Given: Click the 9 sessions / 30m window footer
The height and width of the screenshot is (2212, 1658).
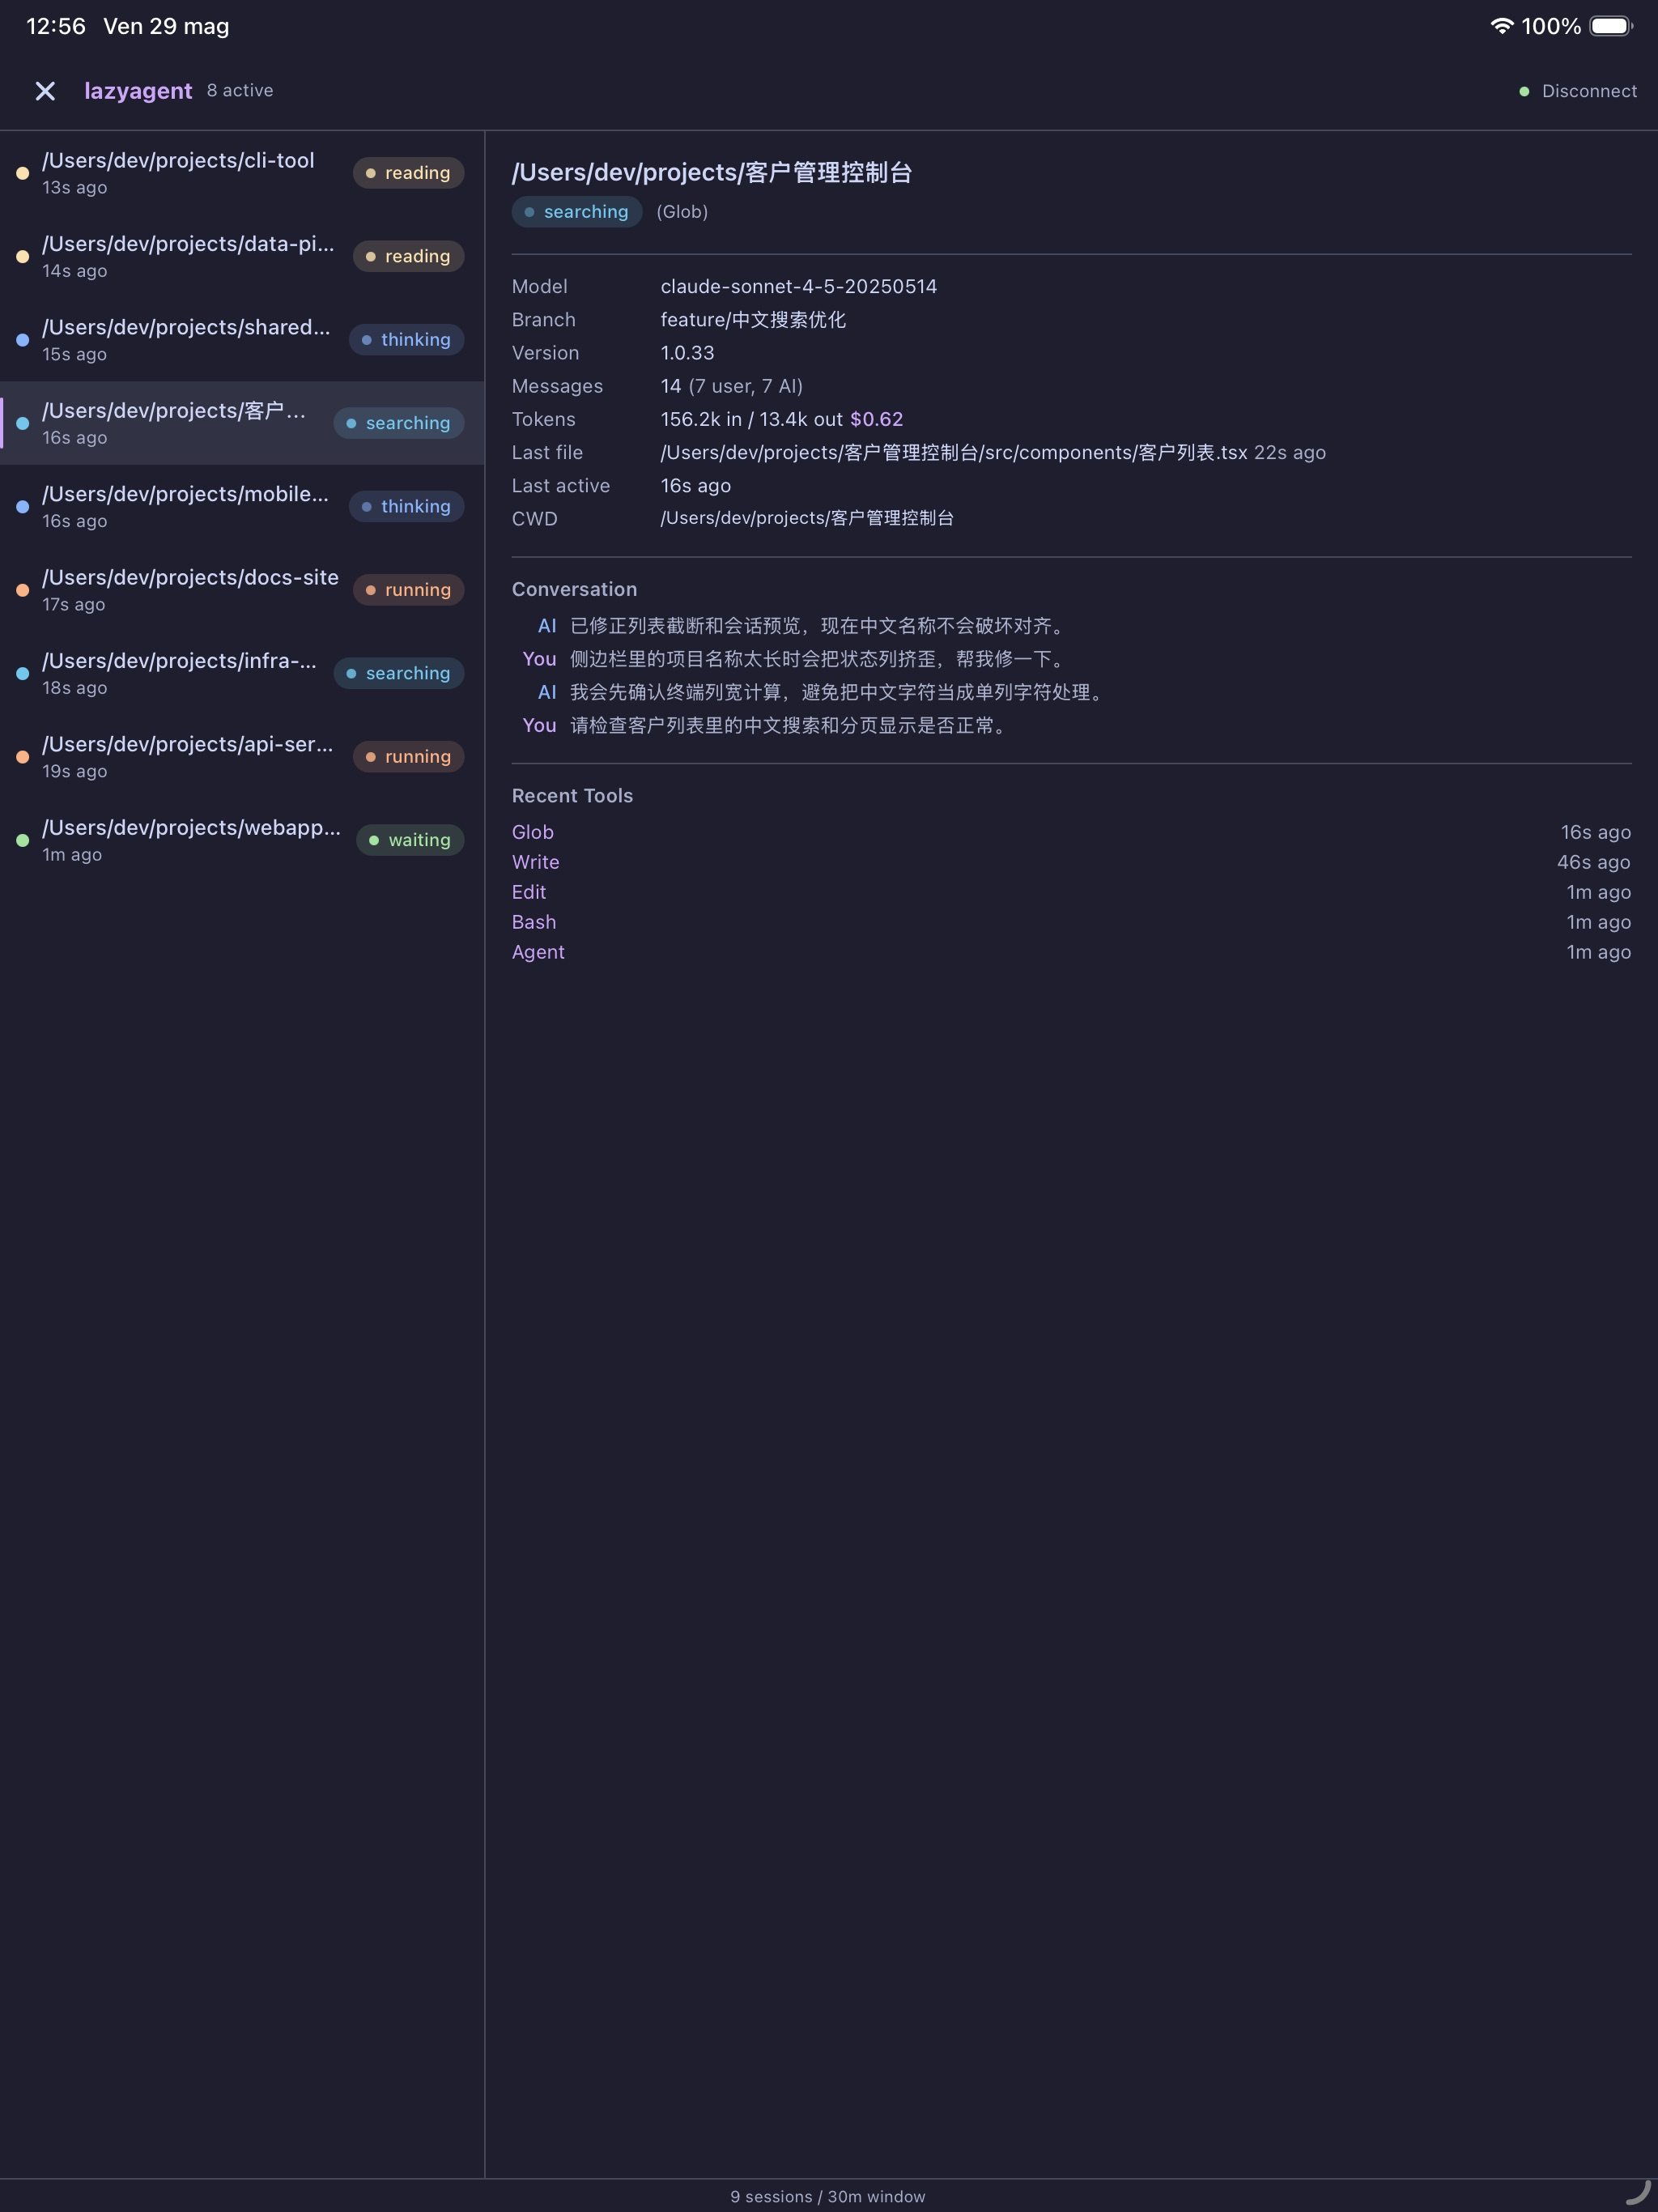Looking at the screenshot, I should click(828, 2197).
